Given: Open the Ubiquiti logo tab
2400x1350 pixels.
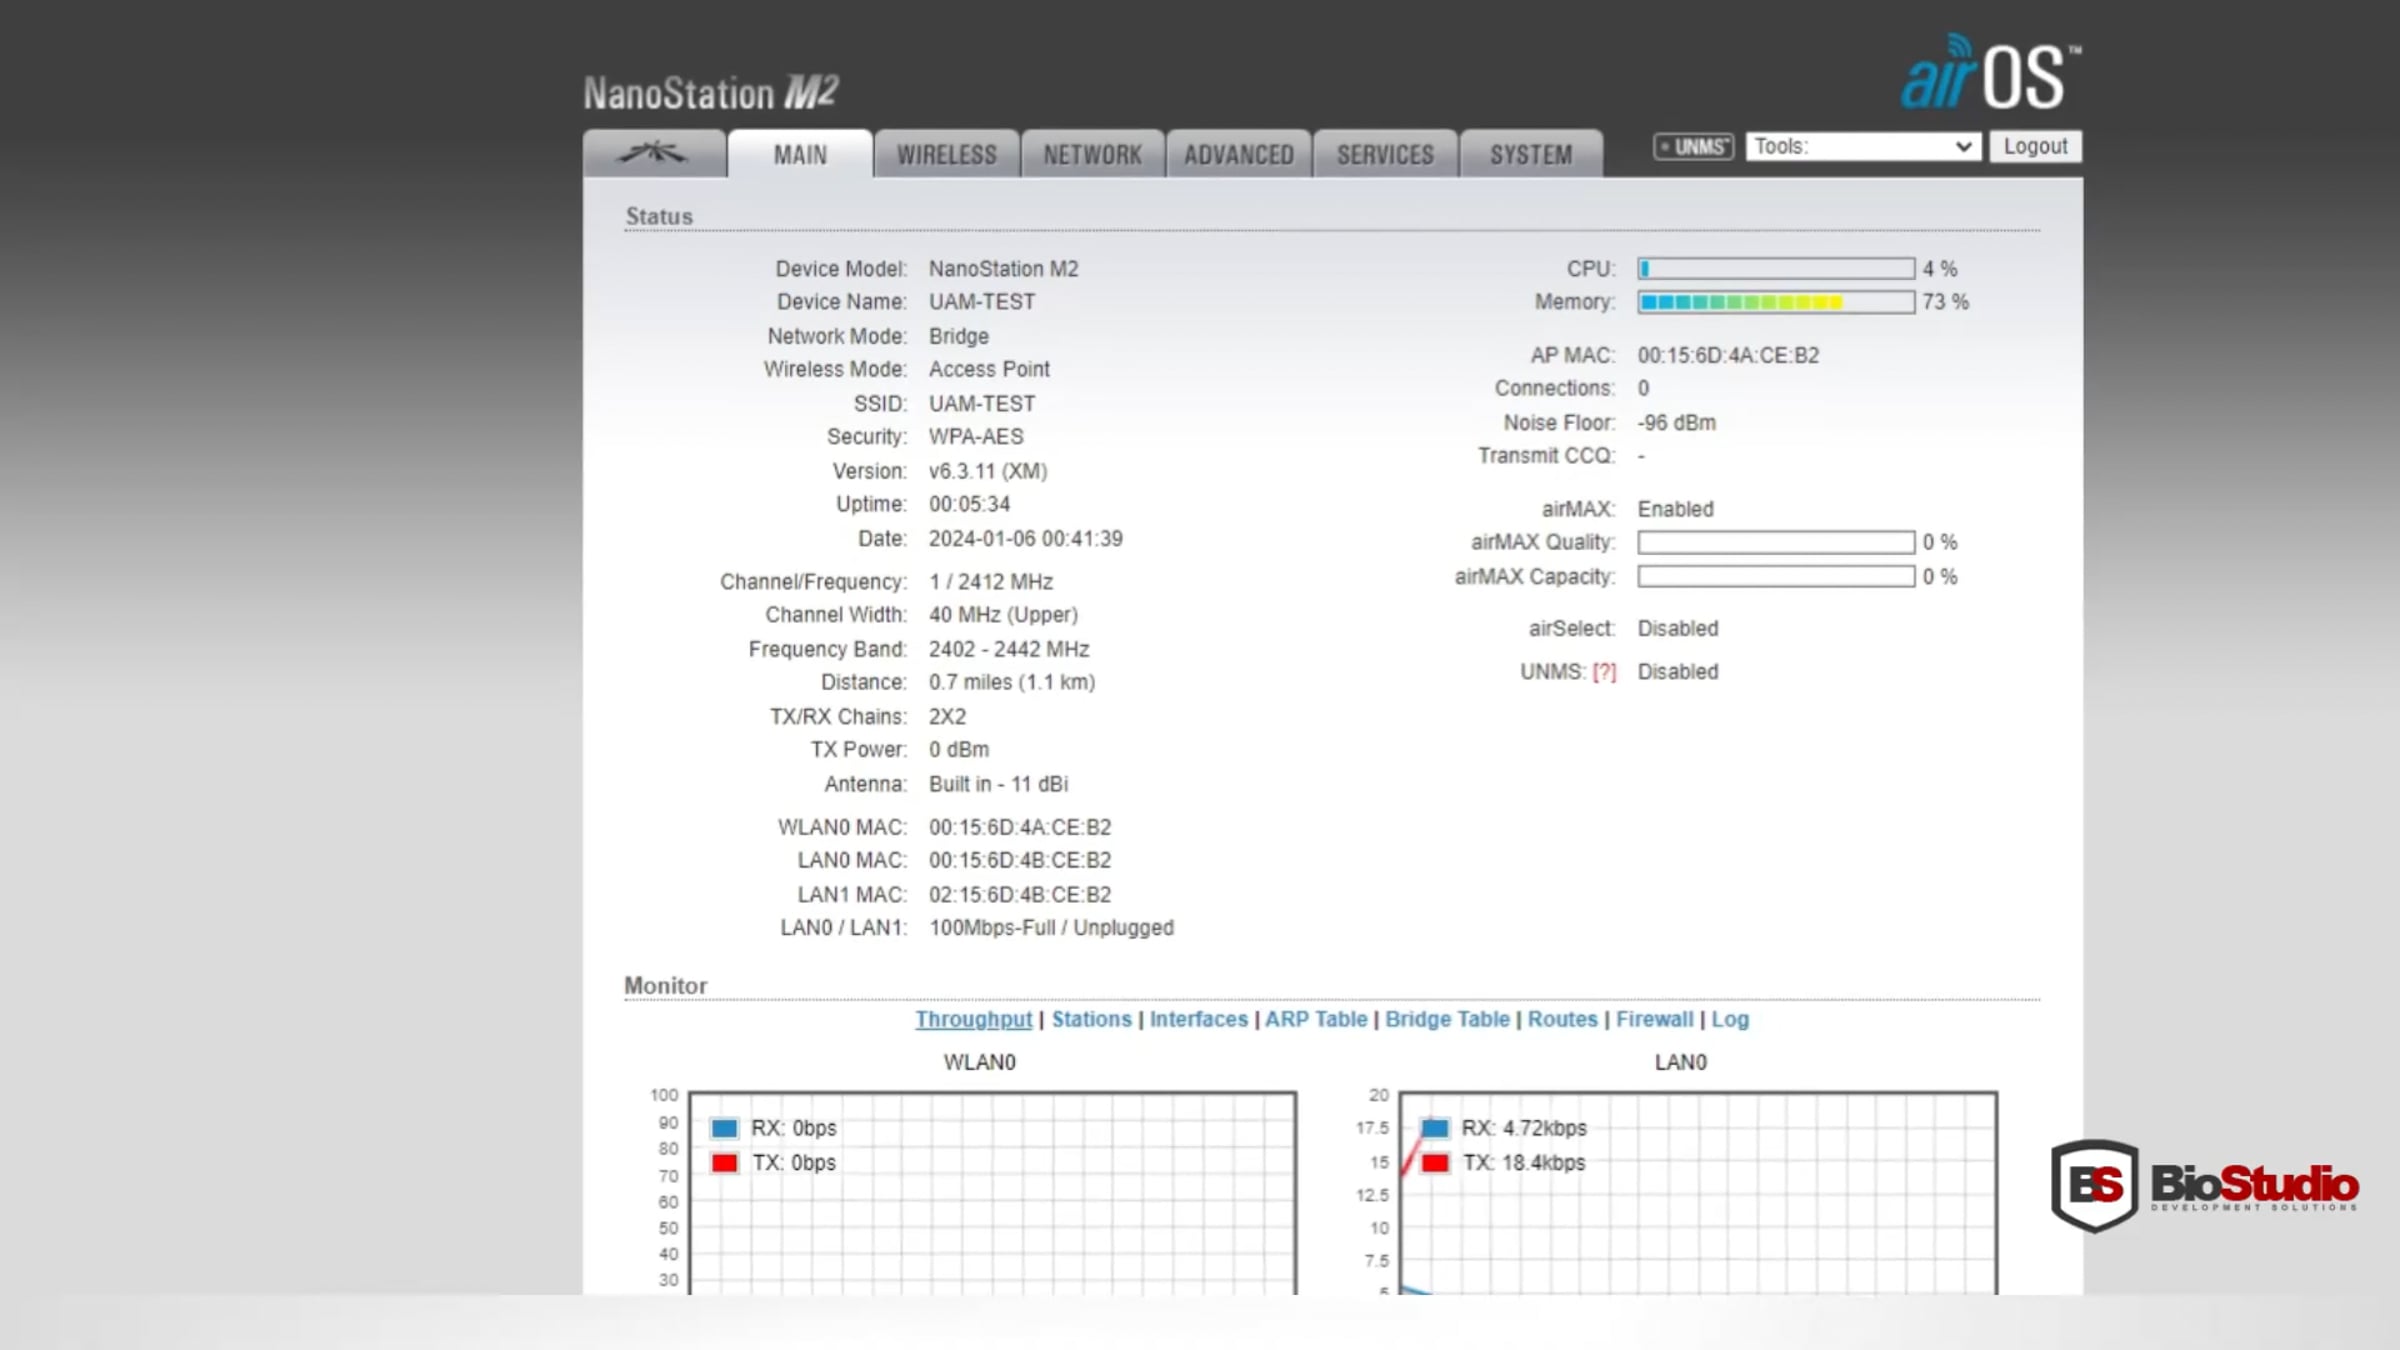Looking at the screenshot, I should [653, 154].
